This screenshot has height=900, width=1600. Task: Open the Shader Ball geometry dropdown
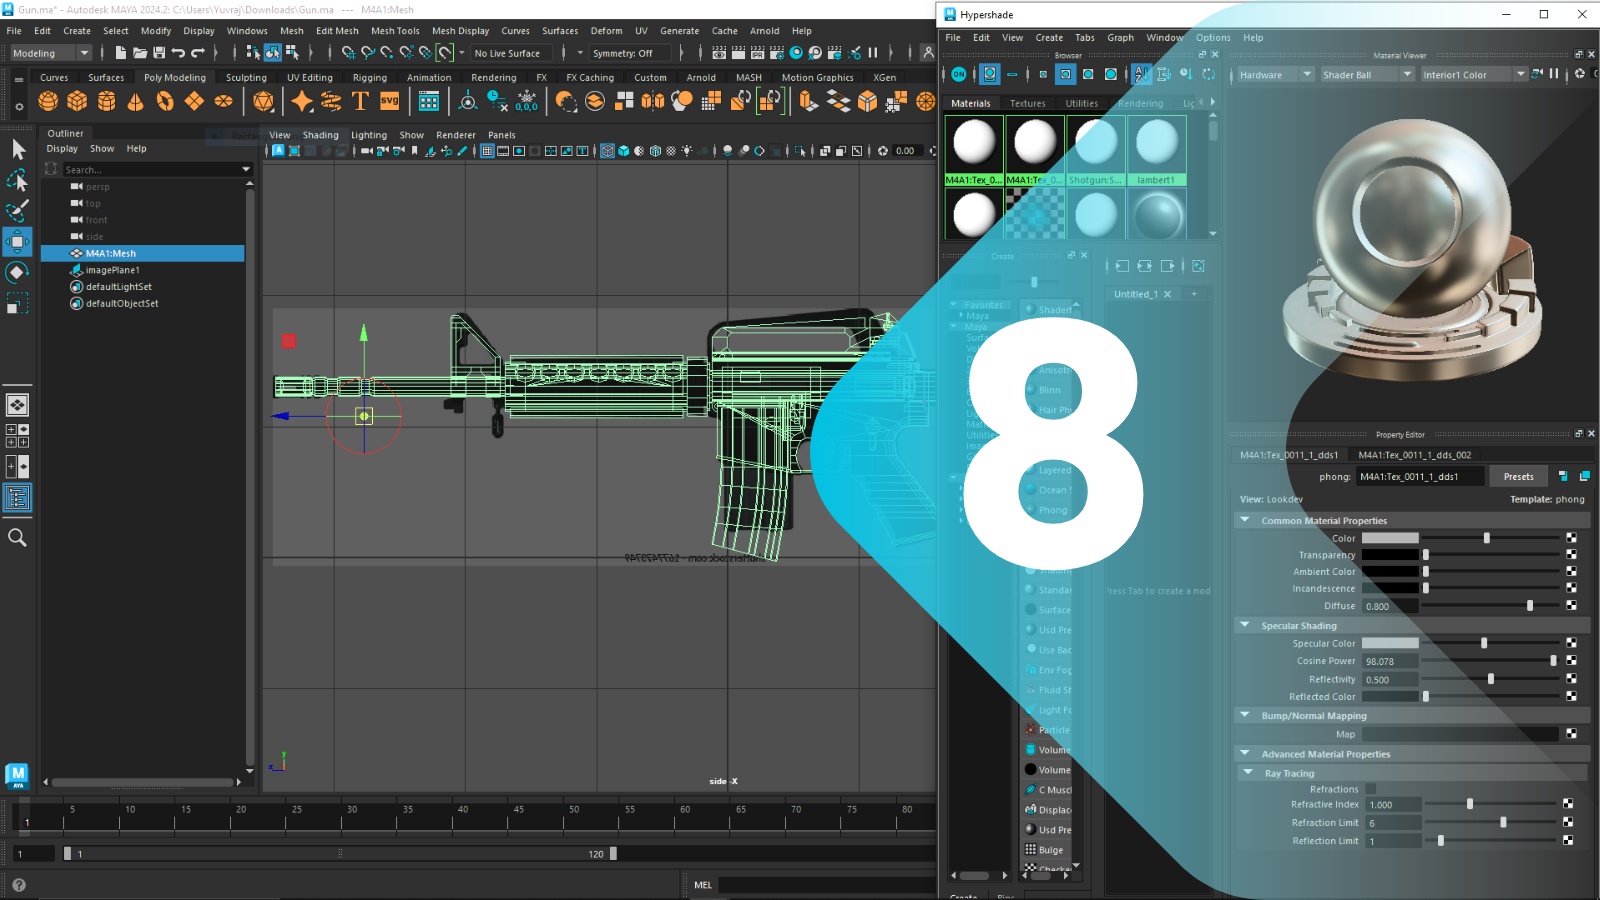1367,75
